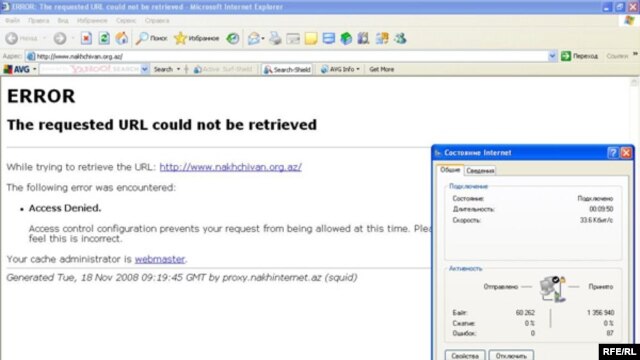
Task: Click the webmaster link
Action: click(x=160, y=259)
